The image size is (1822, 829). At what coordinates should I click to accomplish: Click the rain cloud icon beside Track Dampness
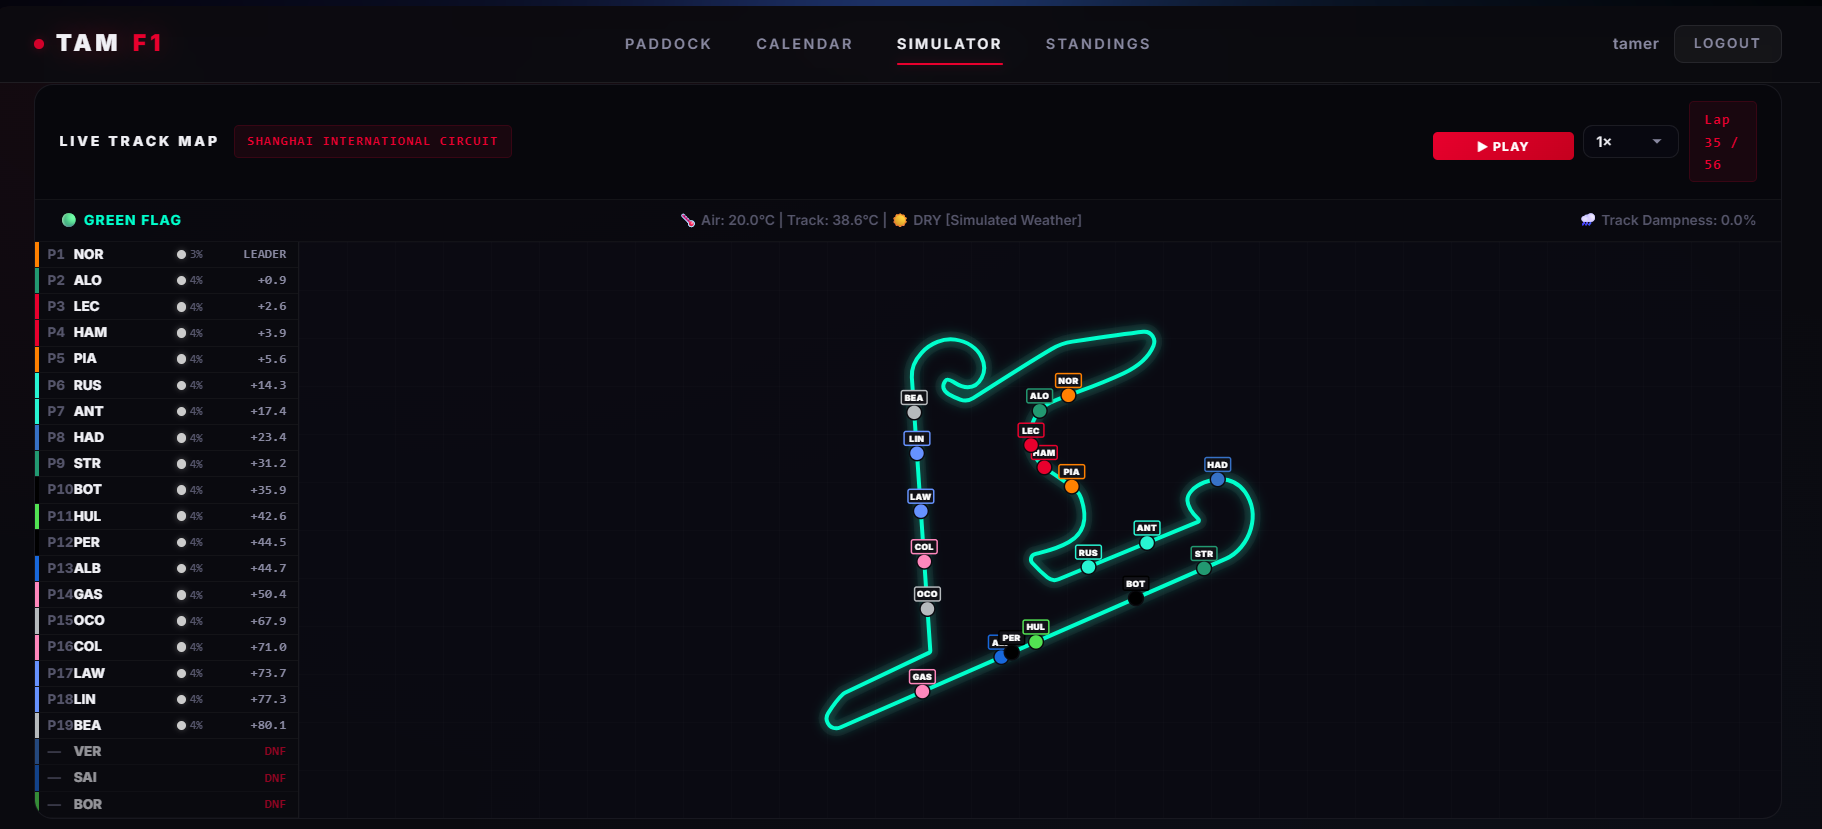tap(1588, 220)
